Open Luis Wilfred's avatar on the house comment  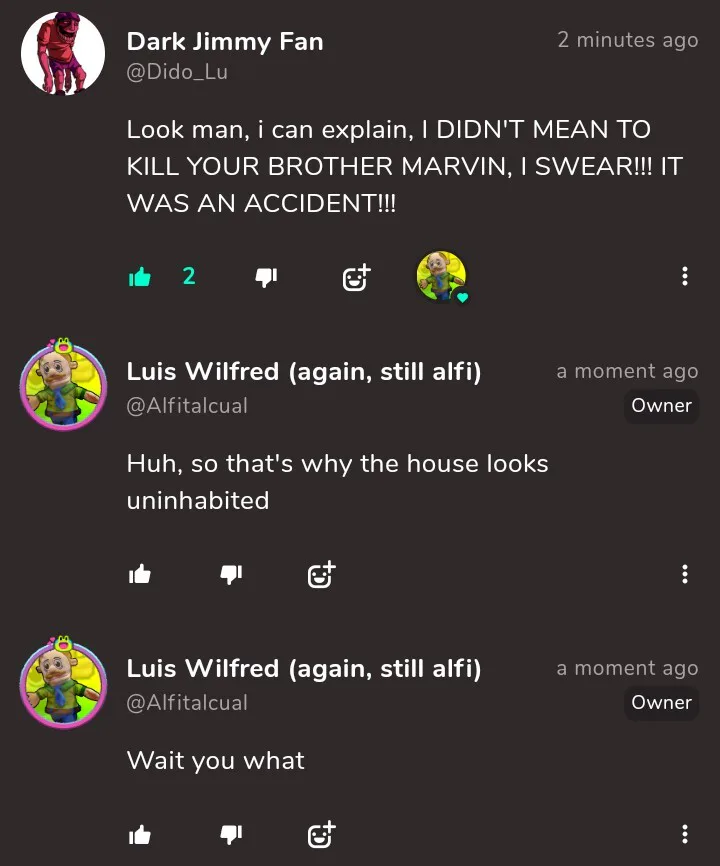click(63, 387)
